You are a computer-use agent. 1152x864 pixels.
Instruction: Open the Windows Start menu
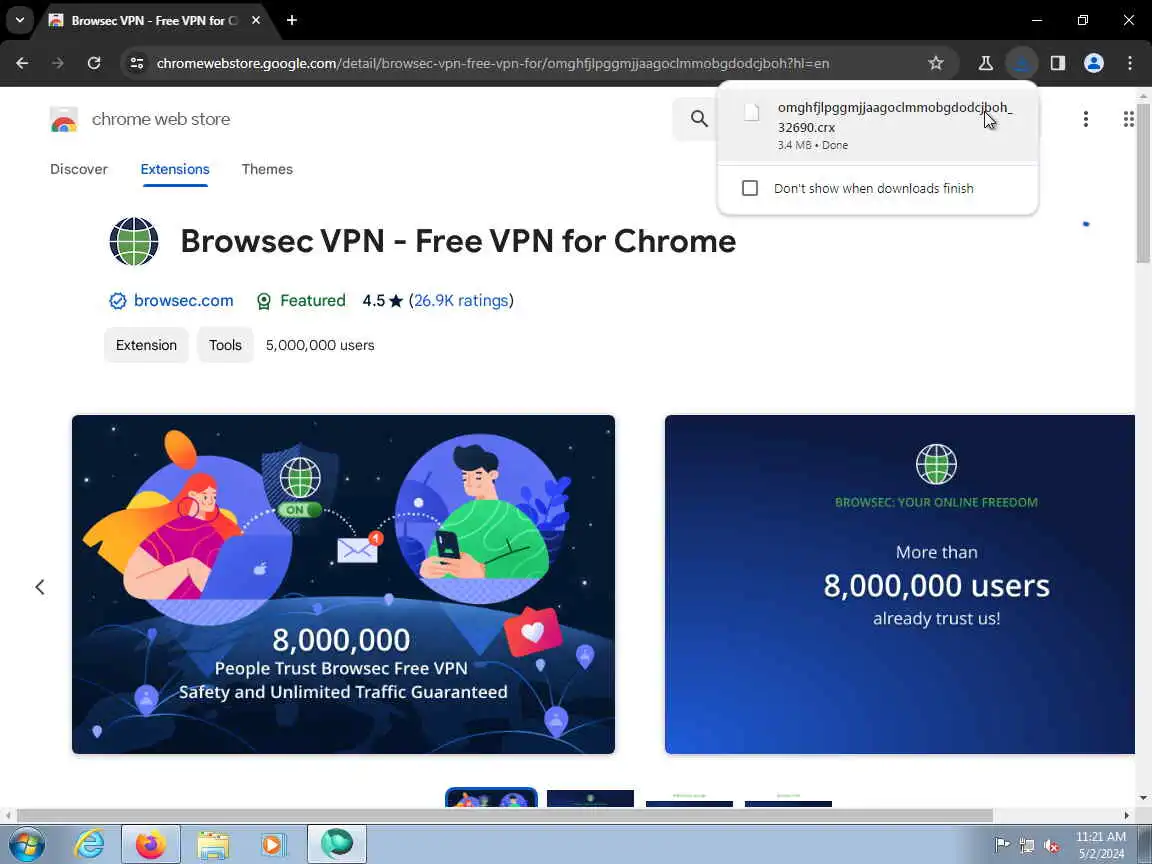tap(26, 844)
